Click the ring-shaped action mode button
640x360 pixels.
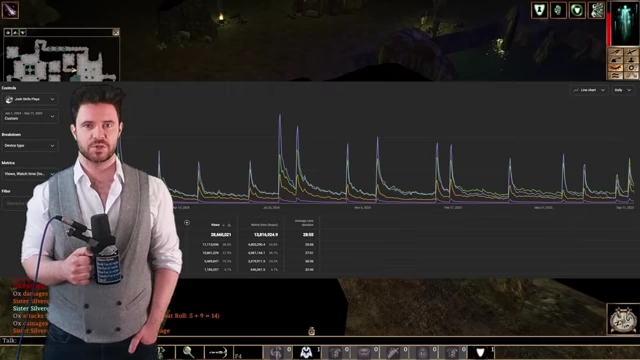(x=631, y=68)
